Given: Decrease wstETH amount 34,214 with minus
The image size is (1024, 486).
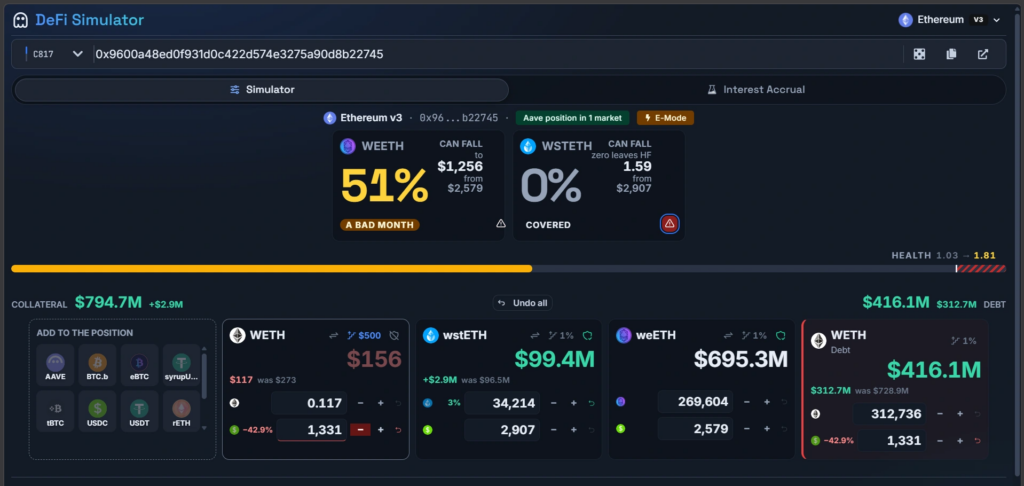Looking at the screenshot, I should point(554,403).
